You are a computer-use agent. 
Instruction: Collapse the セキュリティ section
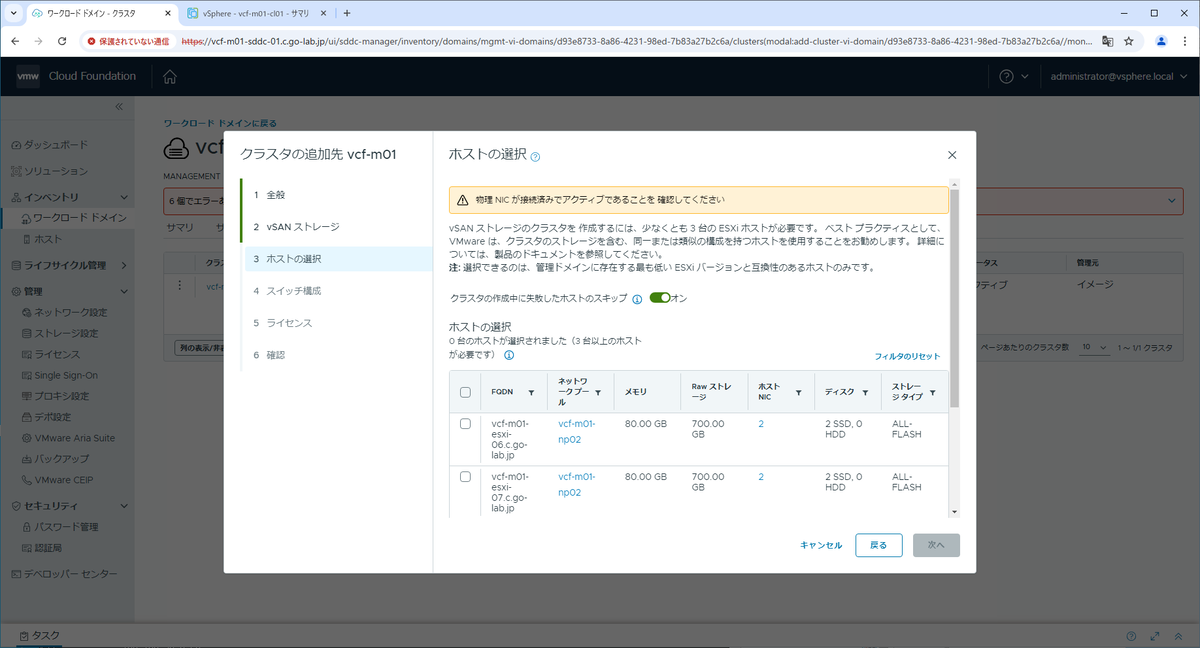124,505
